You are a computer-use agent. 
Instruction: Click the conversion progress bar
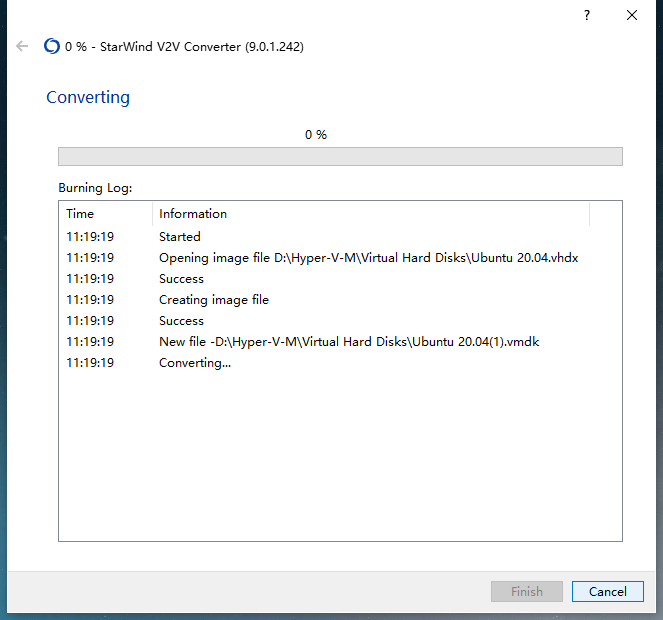340,156
